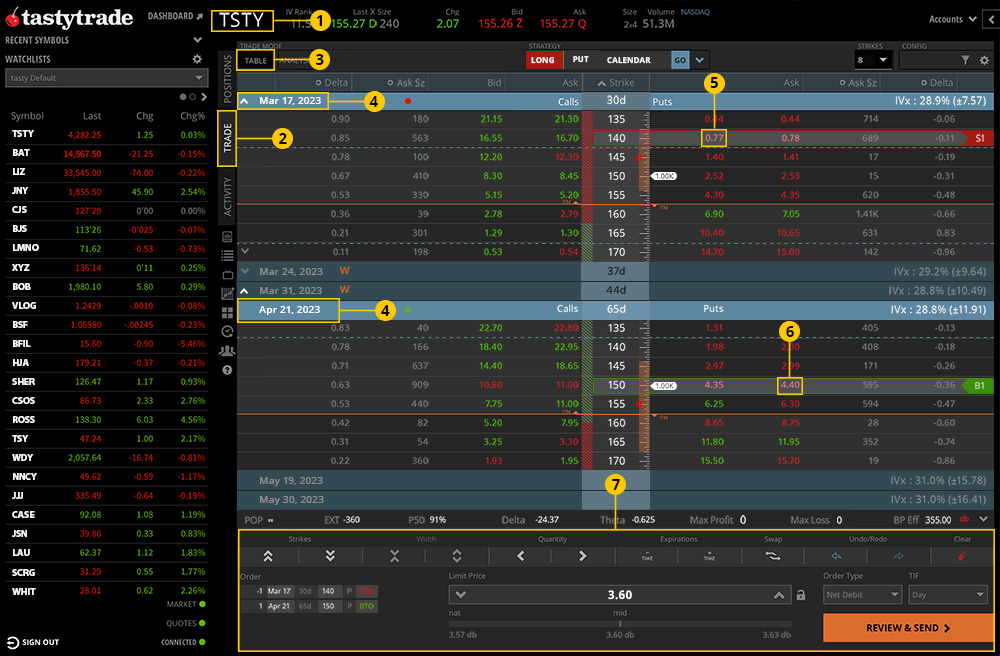Open the Config gear settings icon
The image size is (1000, 656).
coord(984,60)
